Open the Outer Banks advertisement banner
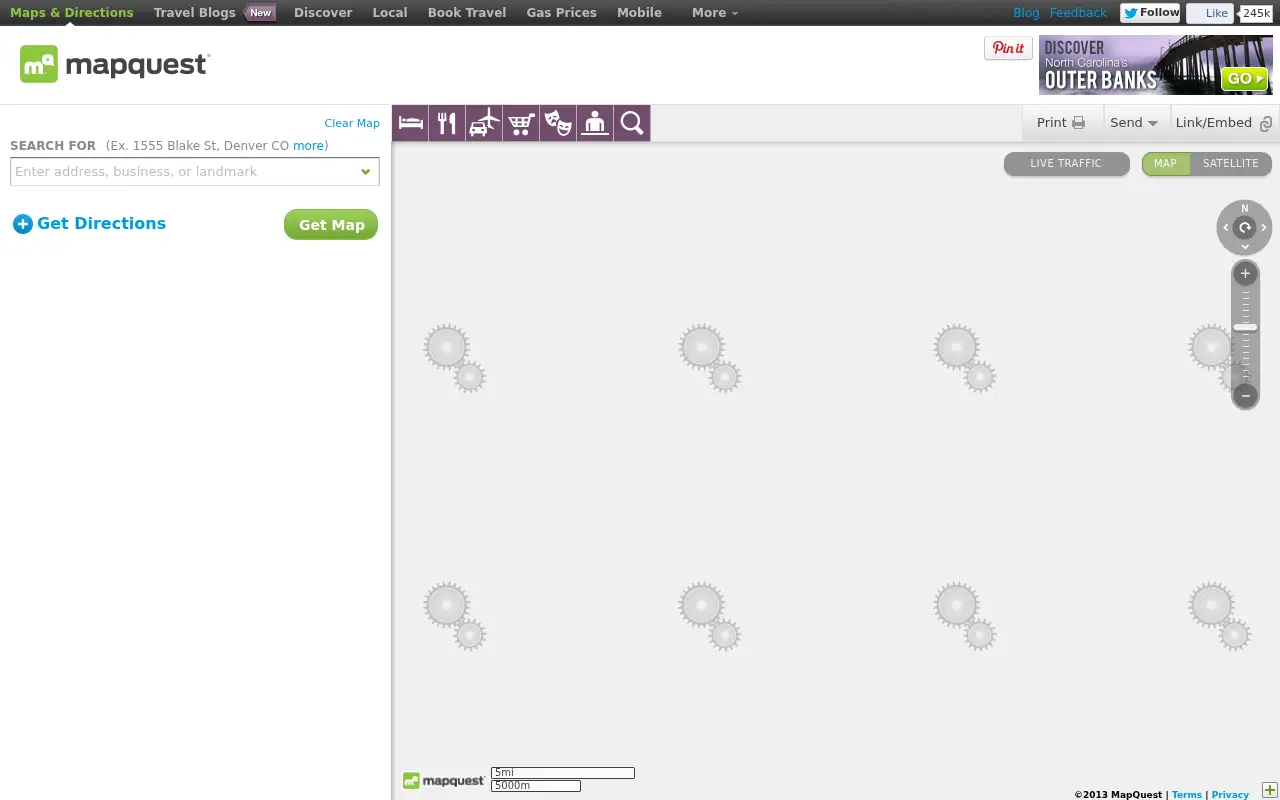Image resolution: width=1280 pixels, height=800 pixels. [1156, 65]
